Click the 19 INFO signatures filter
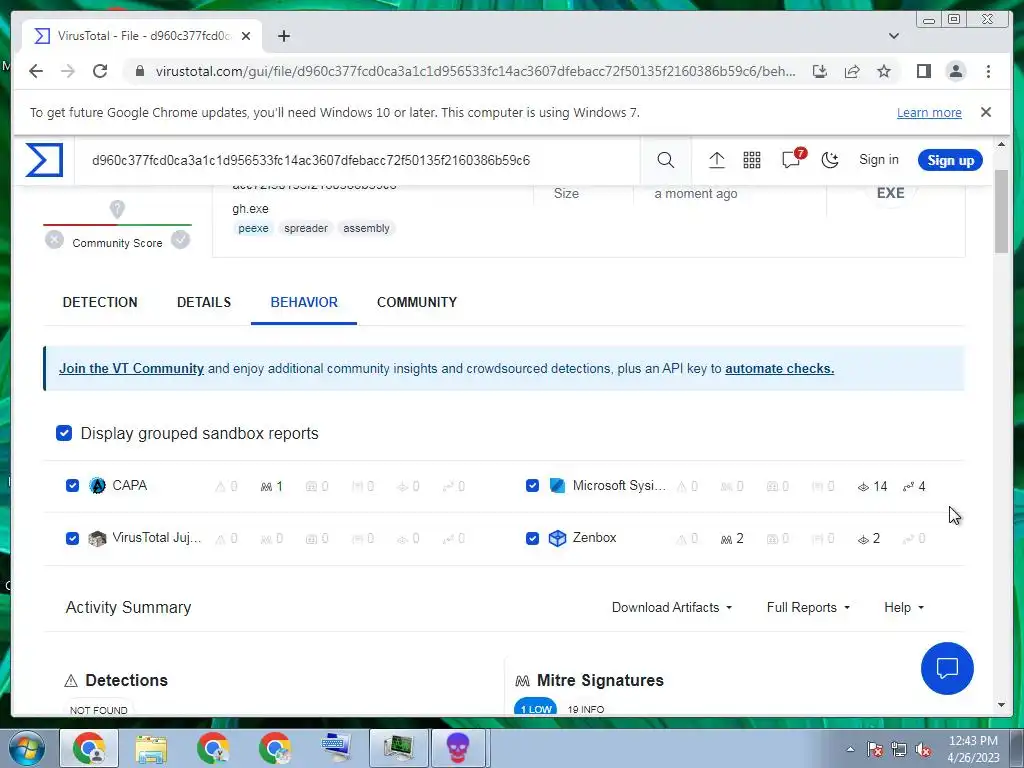This screenshot has width=1024, height=768. coord(586,709)
